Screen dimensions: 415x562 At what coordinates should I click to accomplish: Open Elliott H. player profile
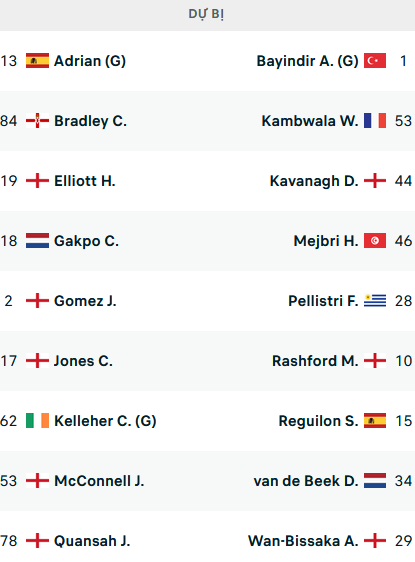click(x=85, y=181)
